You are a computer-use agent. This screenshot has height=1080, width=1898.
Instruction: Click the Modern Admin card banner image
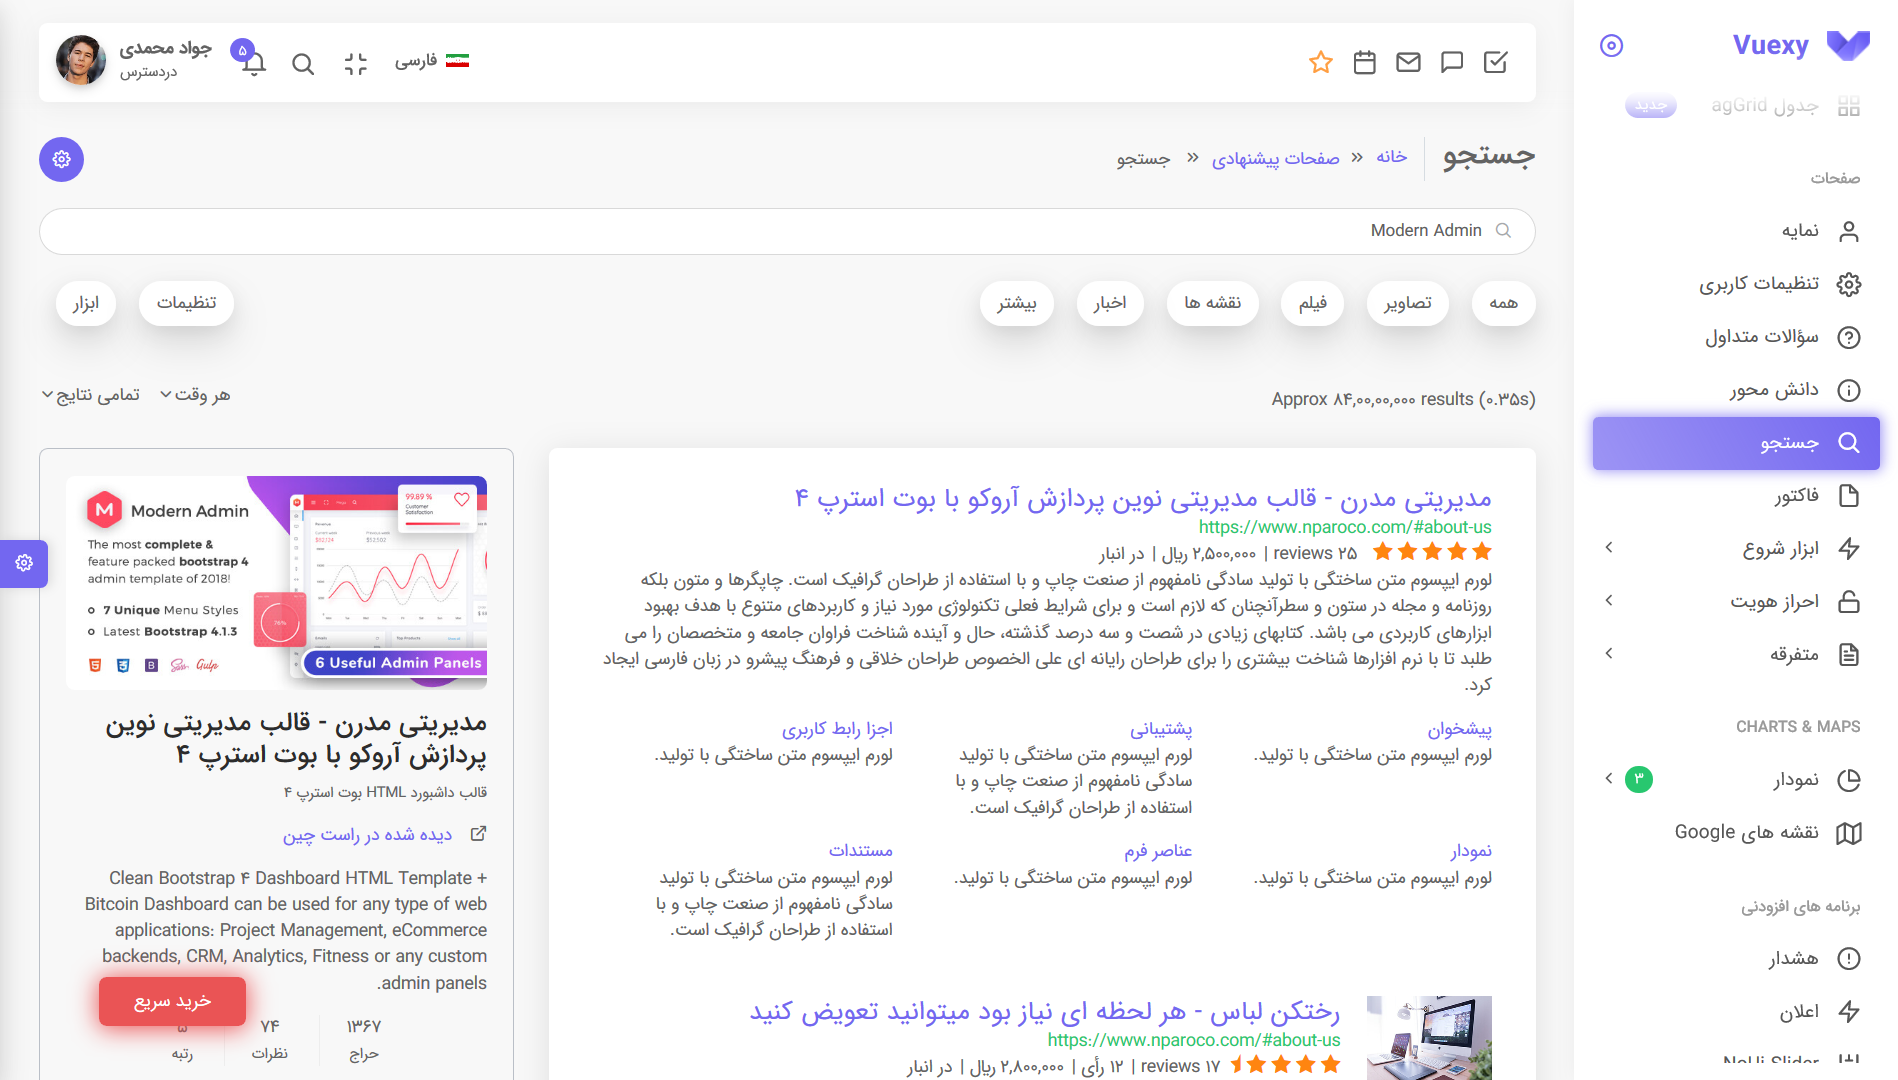(x=276, y=583)
